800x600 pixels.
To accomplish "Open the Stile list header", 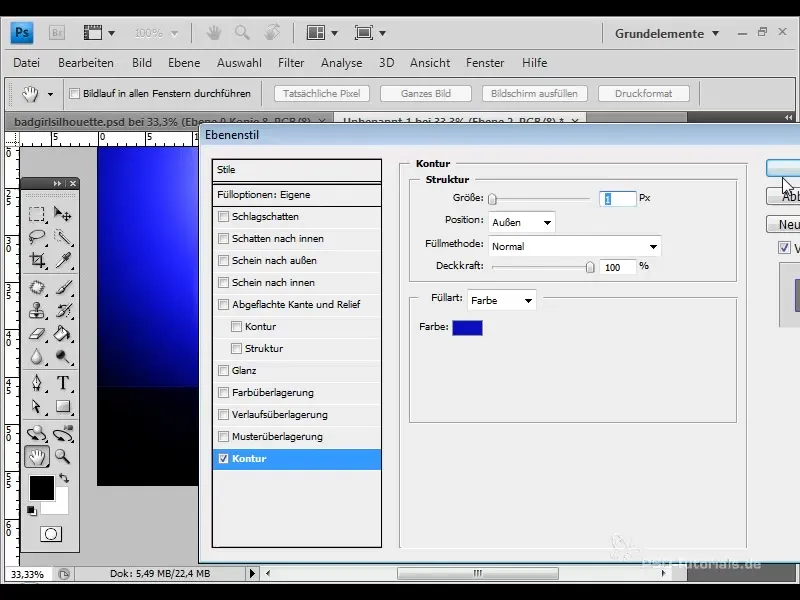I will pos(296,170).
